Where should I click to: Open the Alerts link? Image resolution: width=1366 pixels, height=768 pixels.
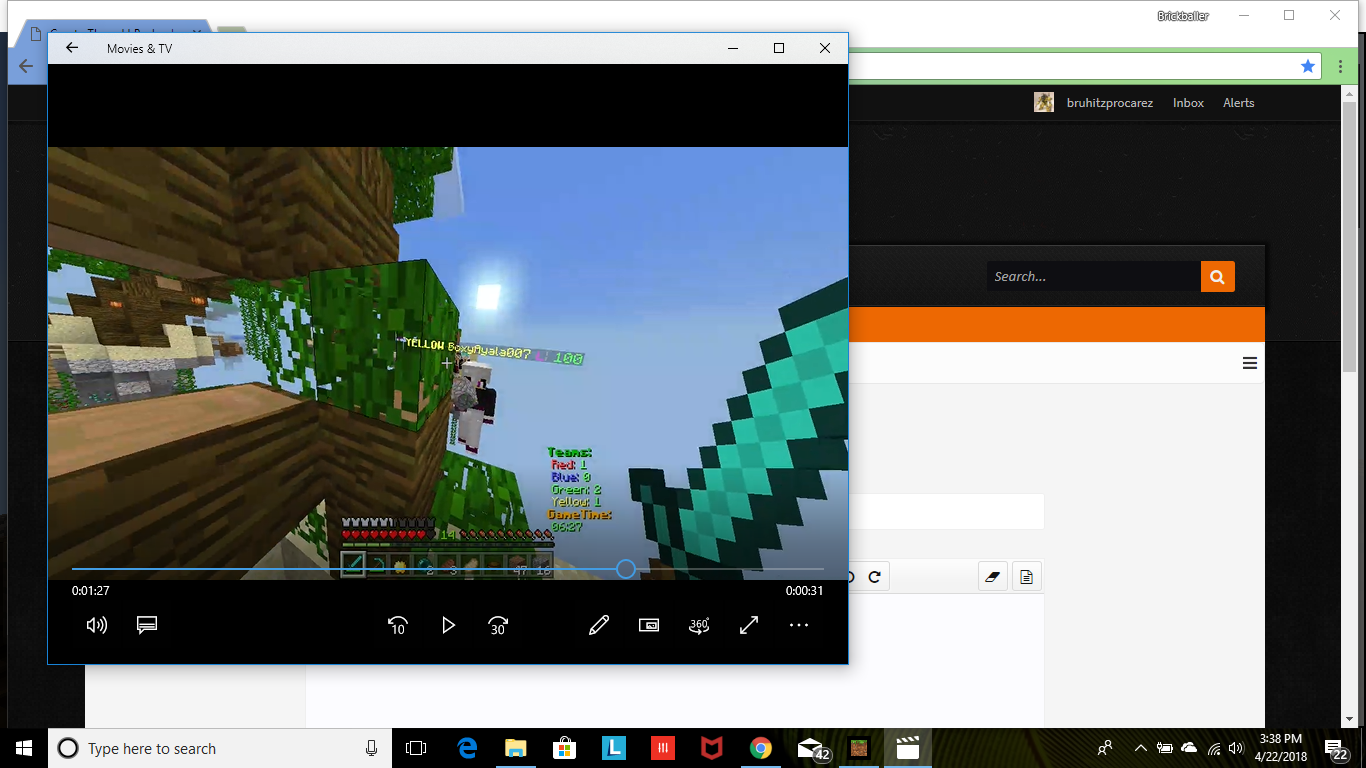(x=1238, y=103)
